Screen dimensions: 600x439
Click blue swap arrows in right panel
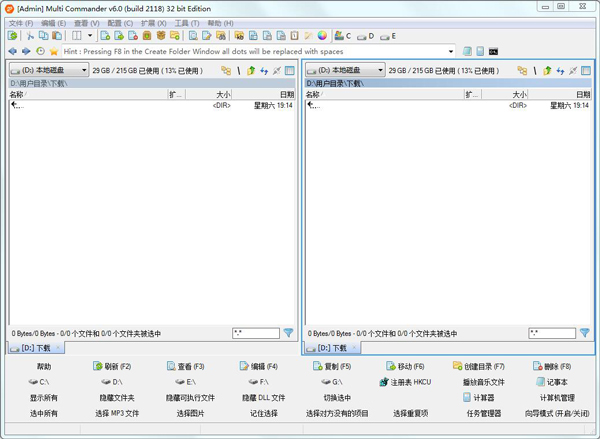pos(560,71)
